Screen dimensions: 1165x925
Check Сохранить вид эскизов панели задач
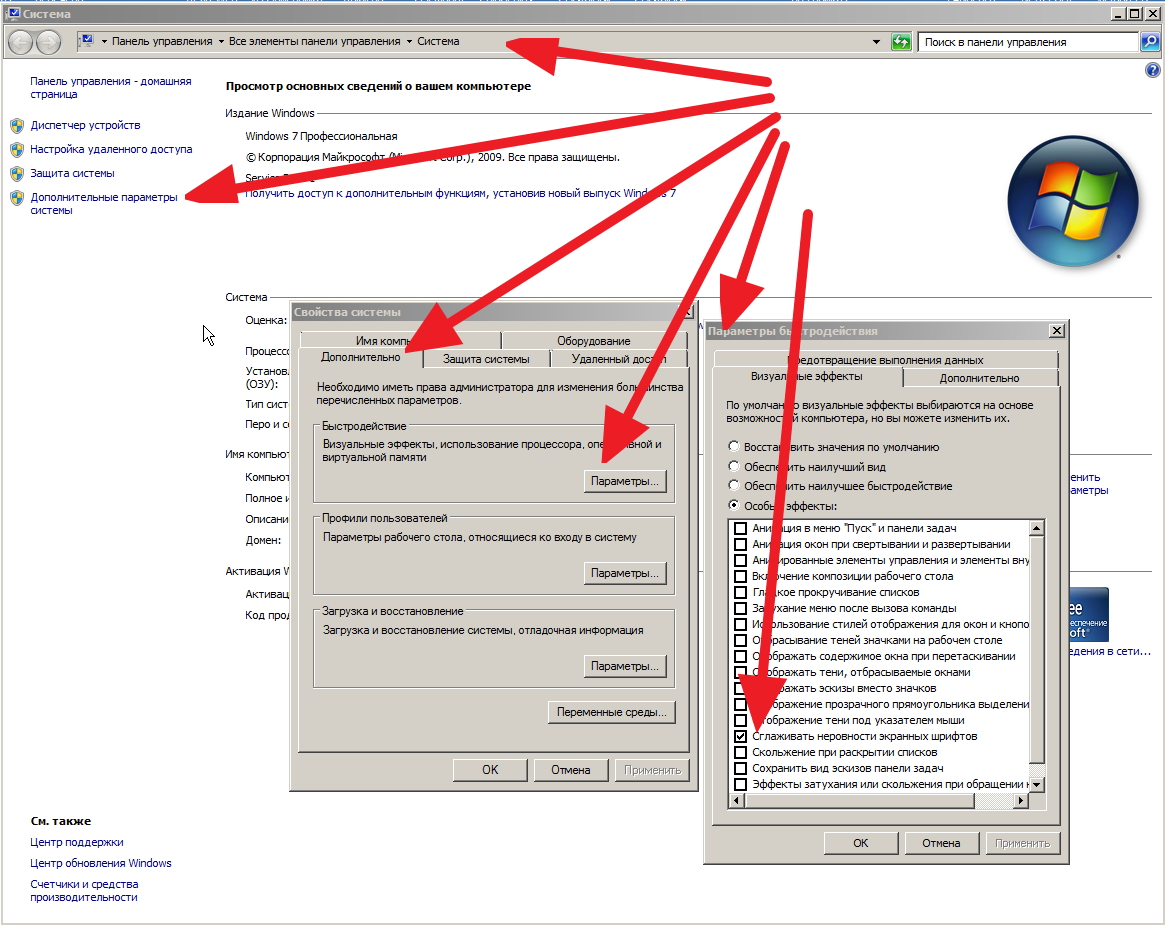coord(740,768)
